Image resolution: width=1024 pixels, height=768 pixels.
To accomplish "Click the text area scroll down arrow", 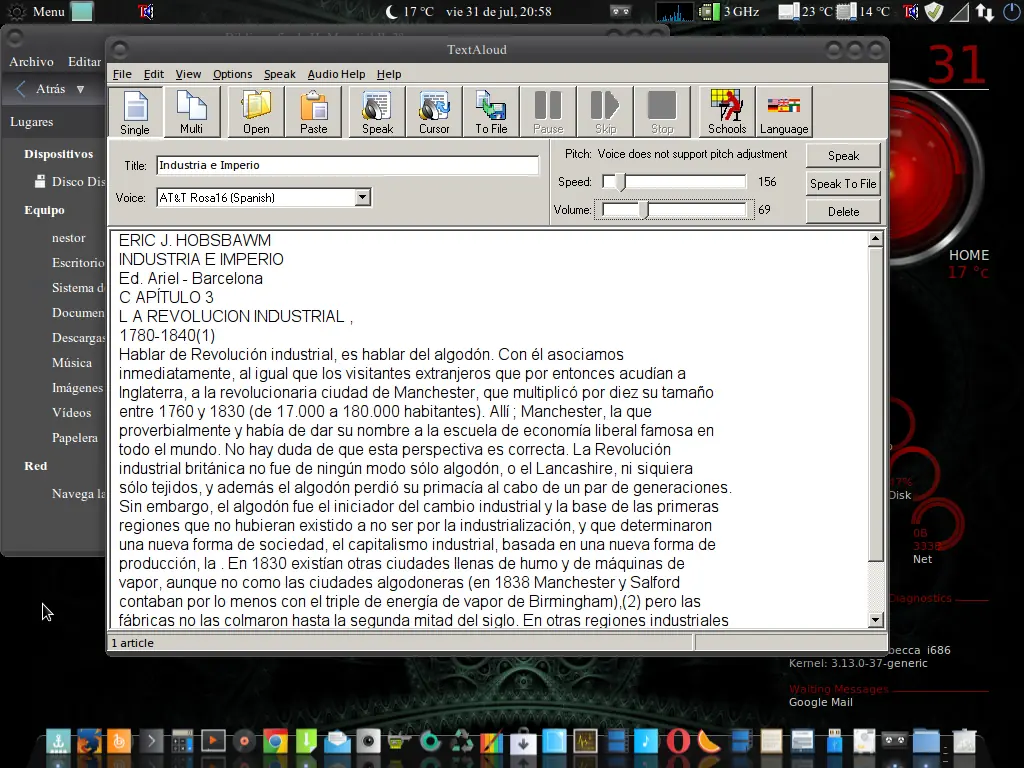I will pyautogui.click(x=875, y=619).
